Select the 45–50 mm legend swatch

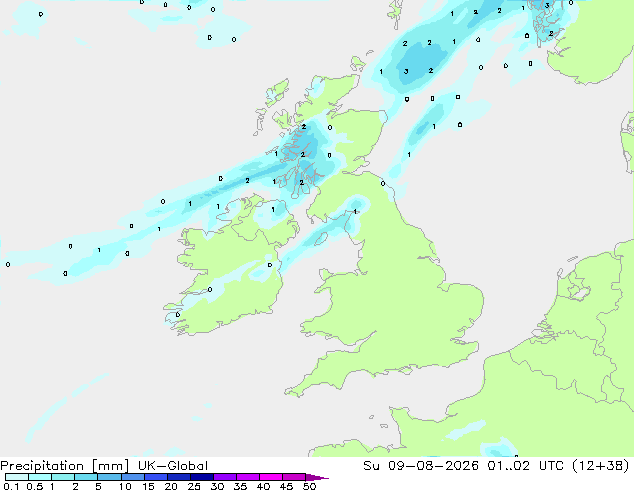[294, 477]
